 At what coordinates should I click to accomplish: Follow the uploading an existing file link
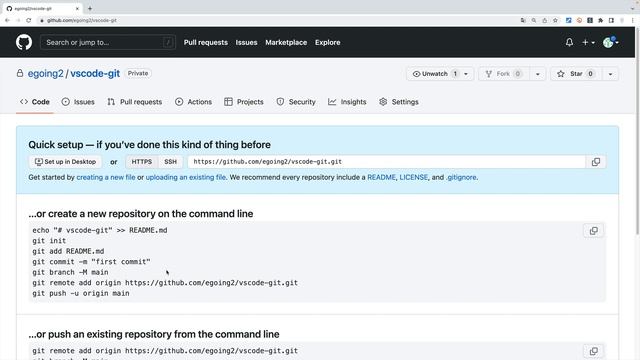click(186, 177)
